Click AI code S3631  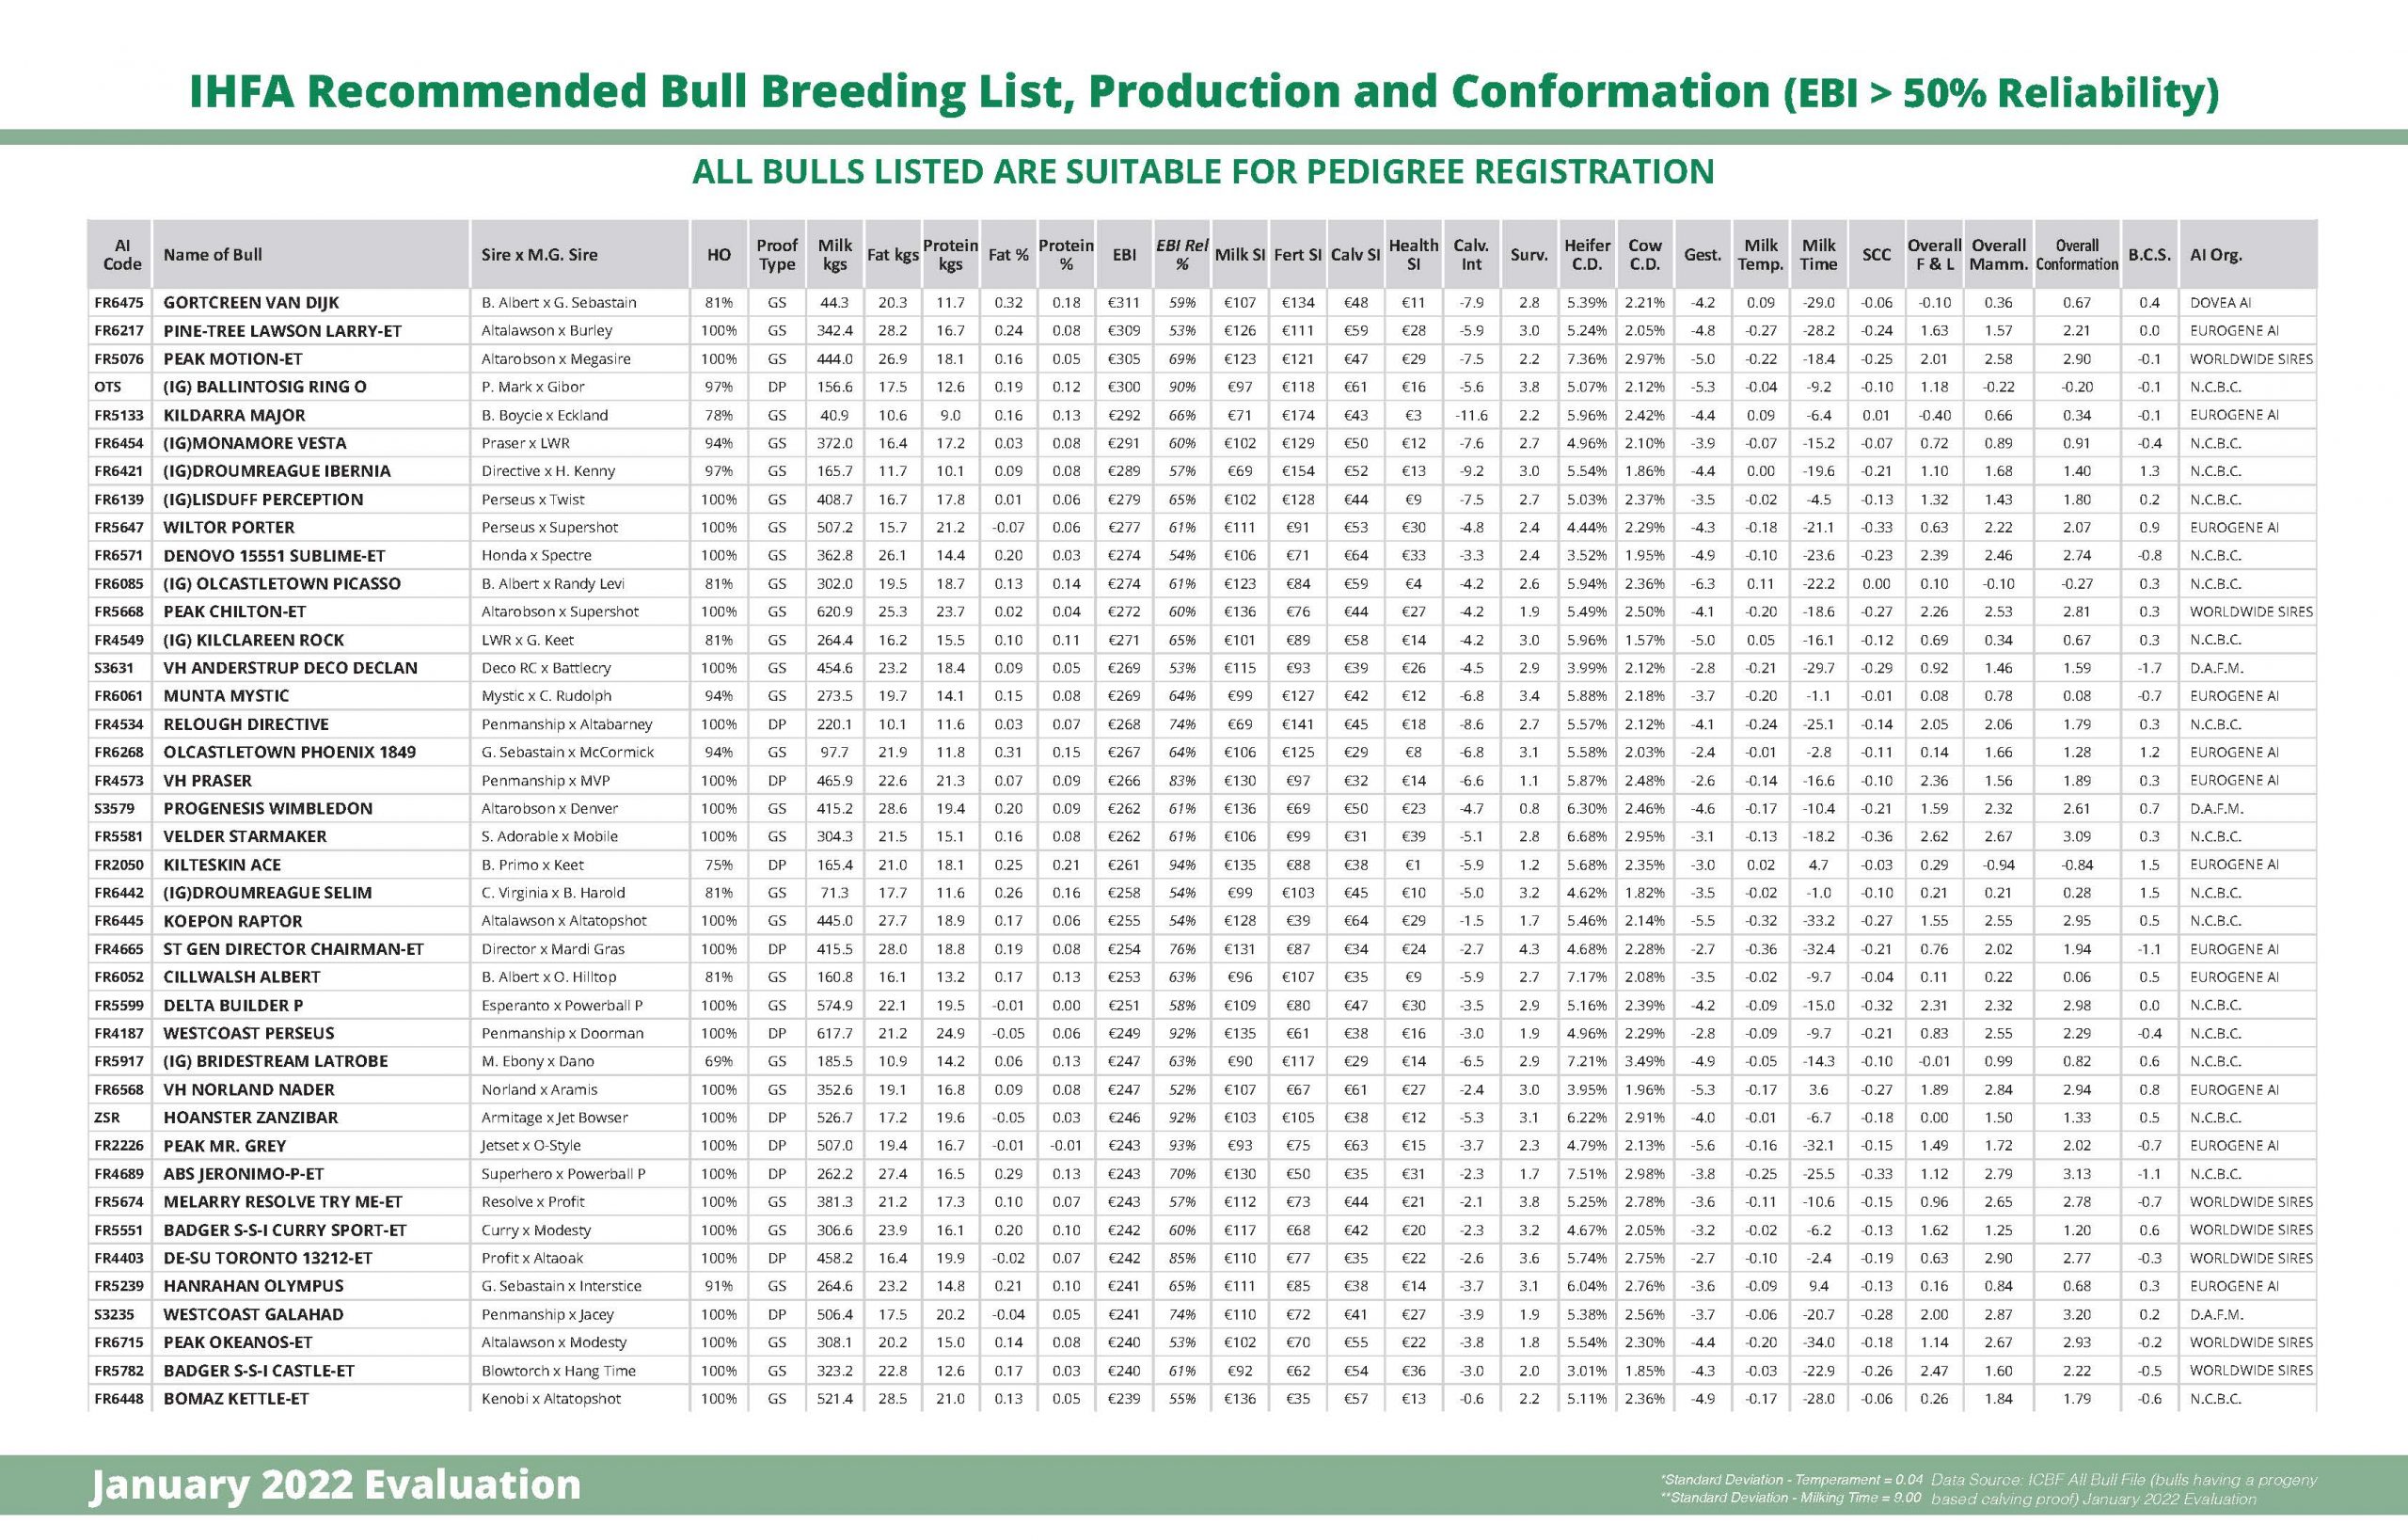coord(115,668)
